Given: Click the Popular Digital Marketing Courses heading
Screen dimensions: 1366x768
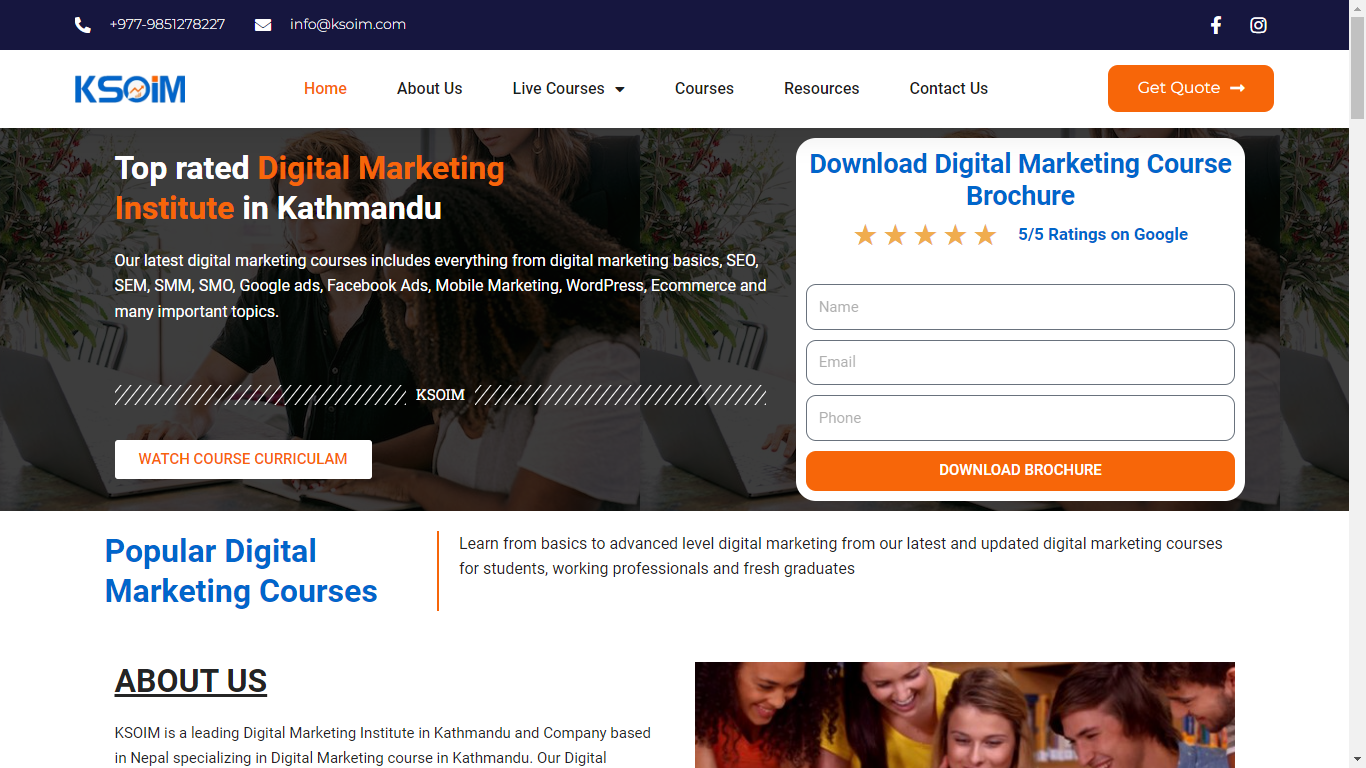Looking at the screenshot, I should click(x=241, y=571).
